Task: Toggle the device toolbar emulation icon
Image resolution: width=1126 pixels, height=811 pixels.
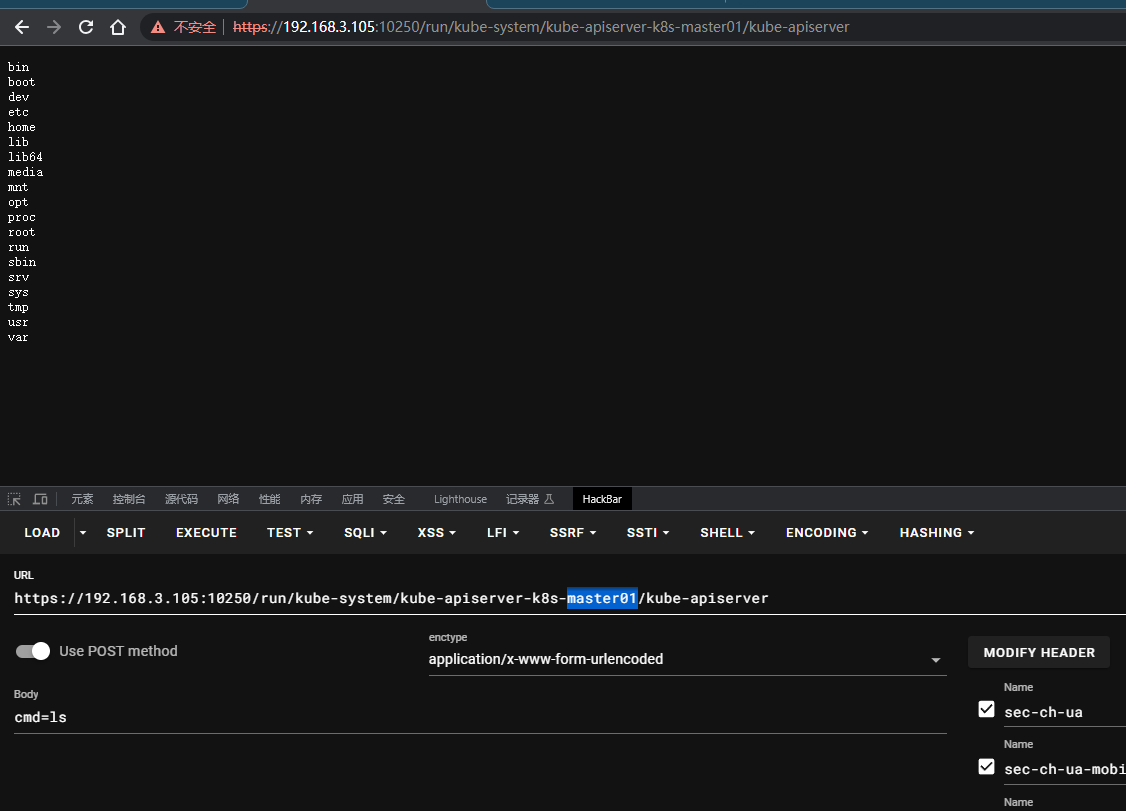Action: [x=40, y=499]
